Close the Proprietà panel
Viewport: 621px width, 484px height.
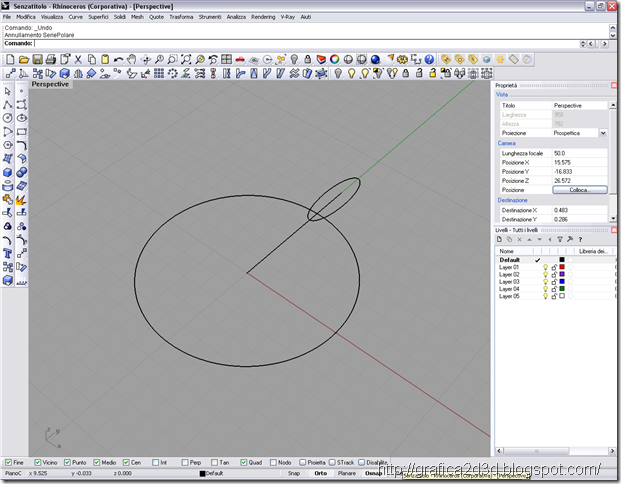pyautogui.click(x=614, y=85)
